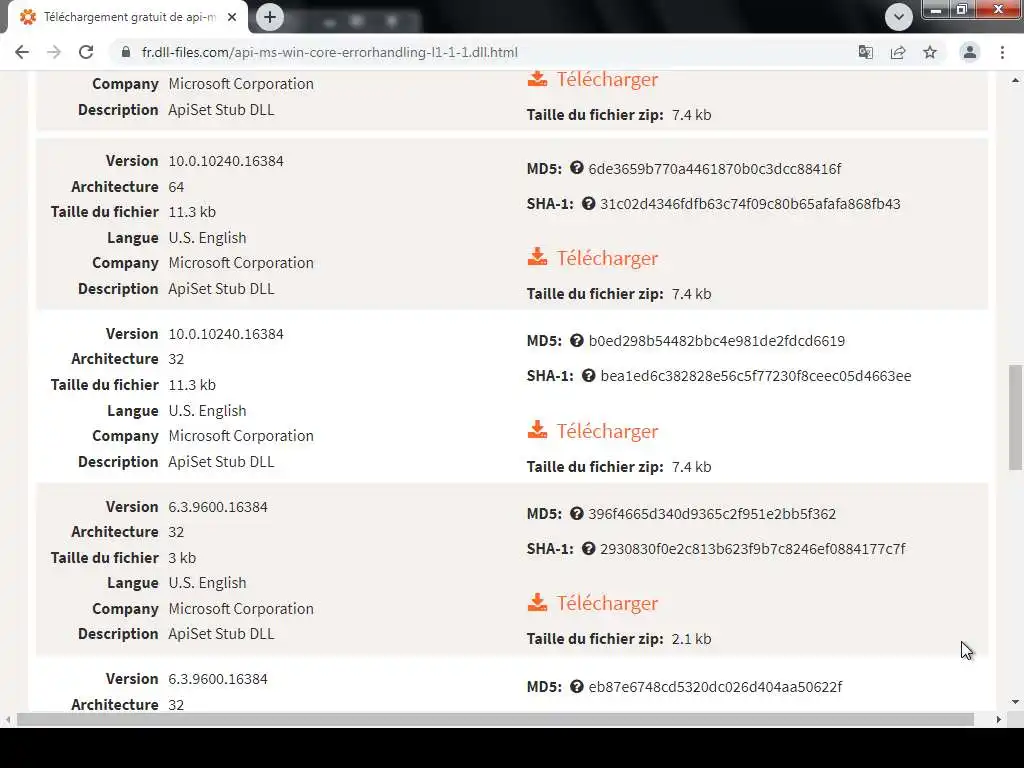
Task: Télécharger the 64-bit 10.0.10240.16384 version
Action: [x=607, y=258]
